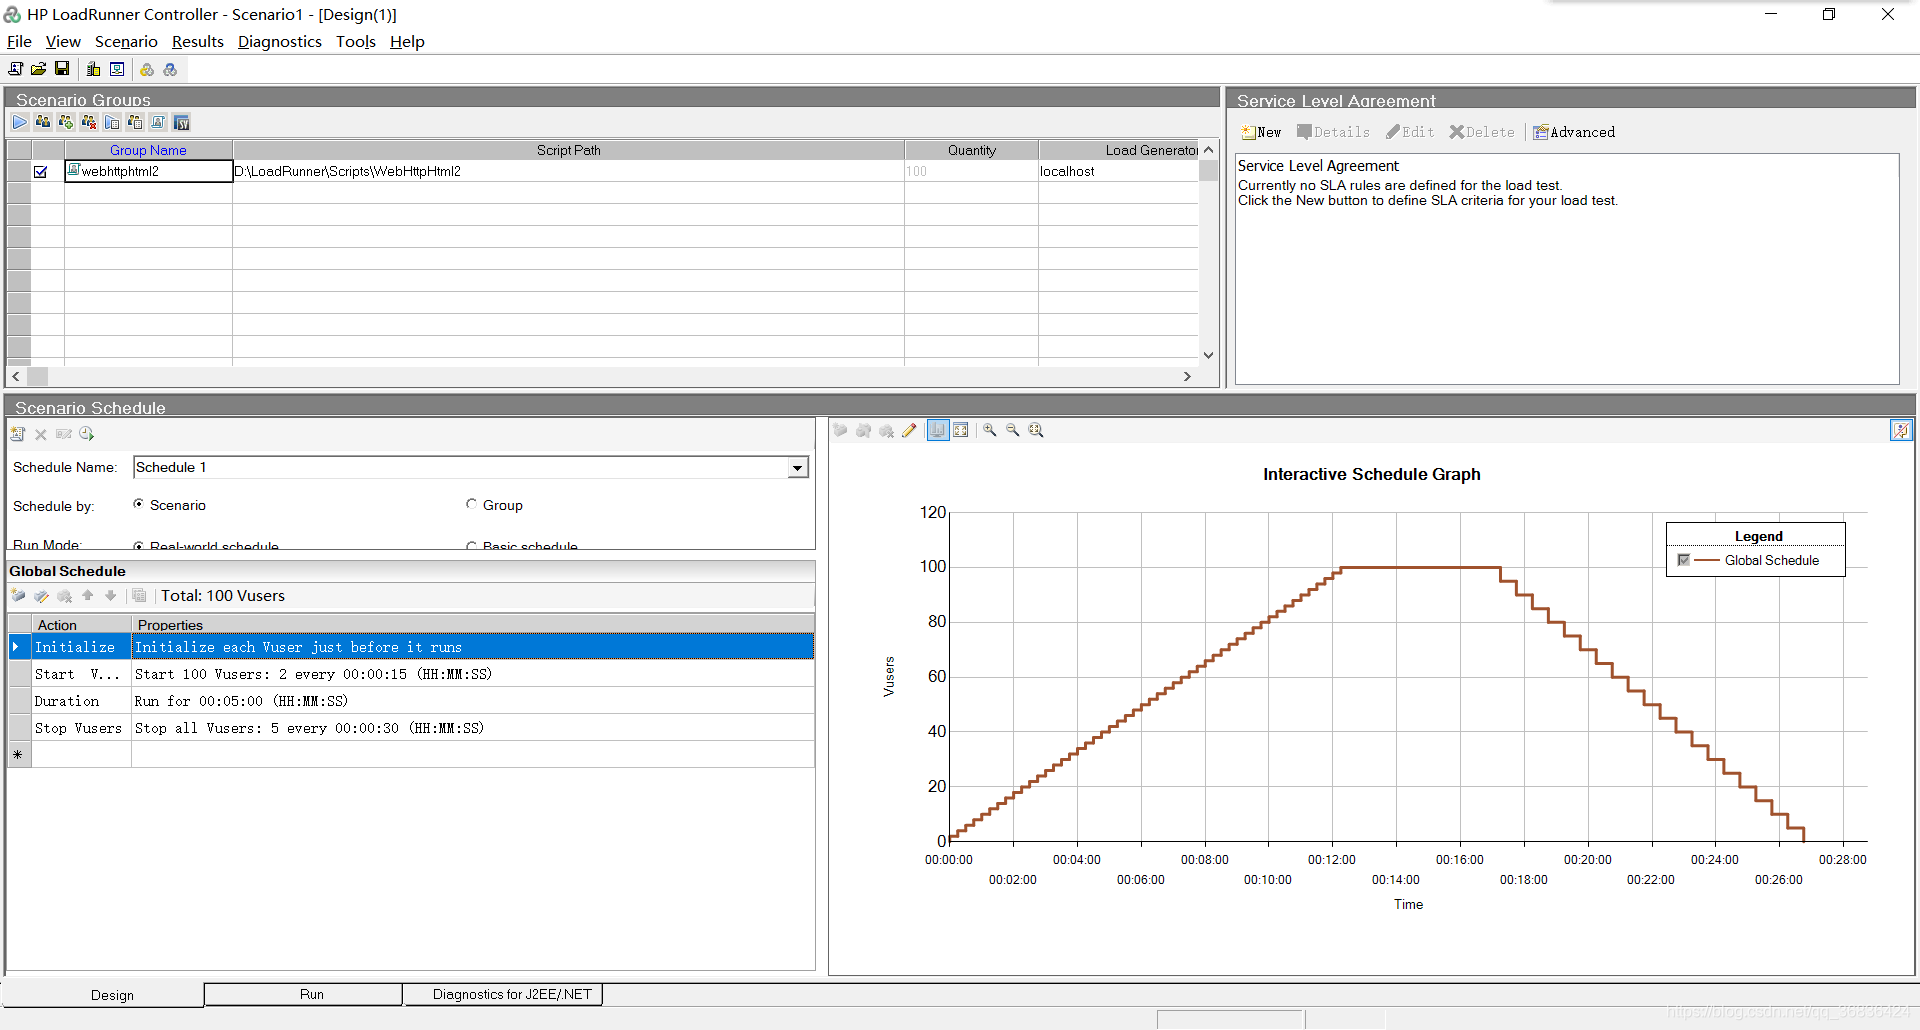Select Schedule by Group radio button
The width and height of the screenshot is (1920, 1030).
[471, 504]
